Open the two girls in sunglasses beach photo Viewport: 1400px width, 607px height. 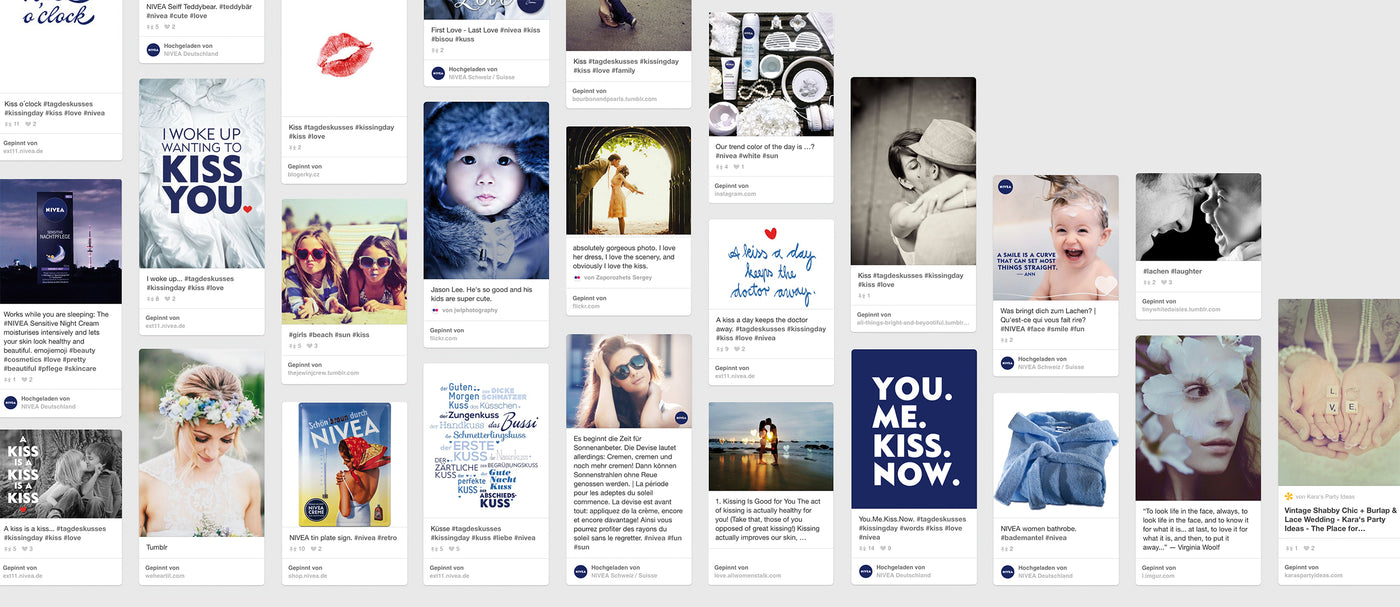(x=344, y=261)
